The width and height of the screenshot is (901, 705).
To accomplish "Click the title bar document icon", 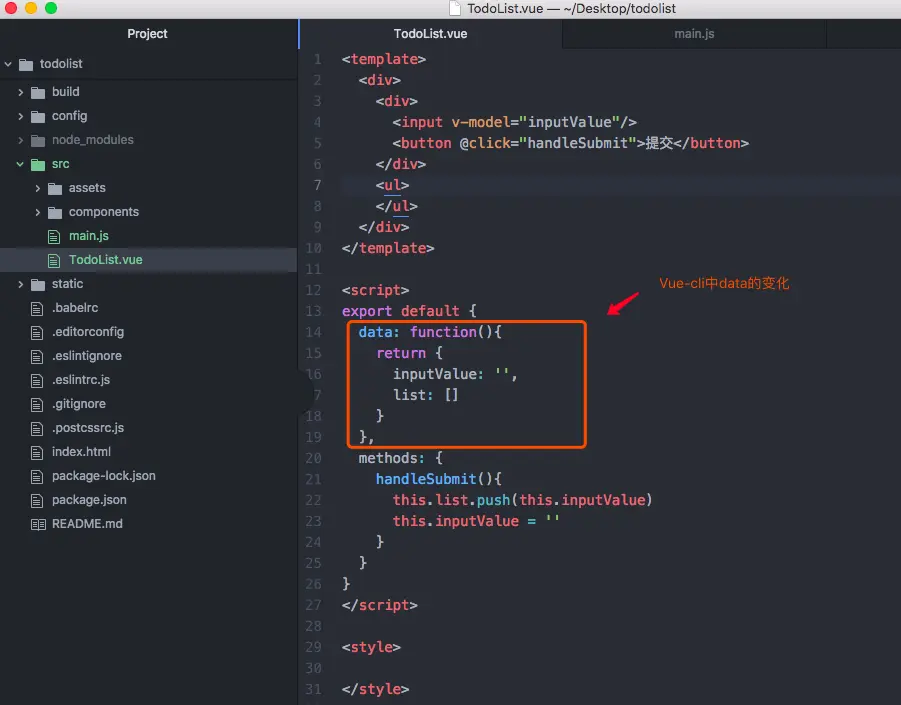I will tap(455, 8).
